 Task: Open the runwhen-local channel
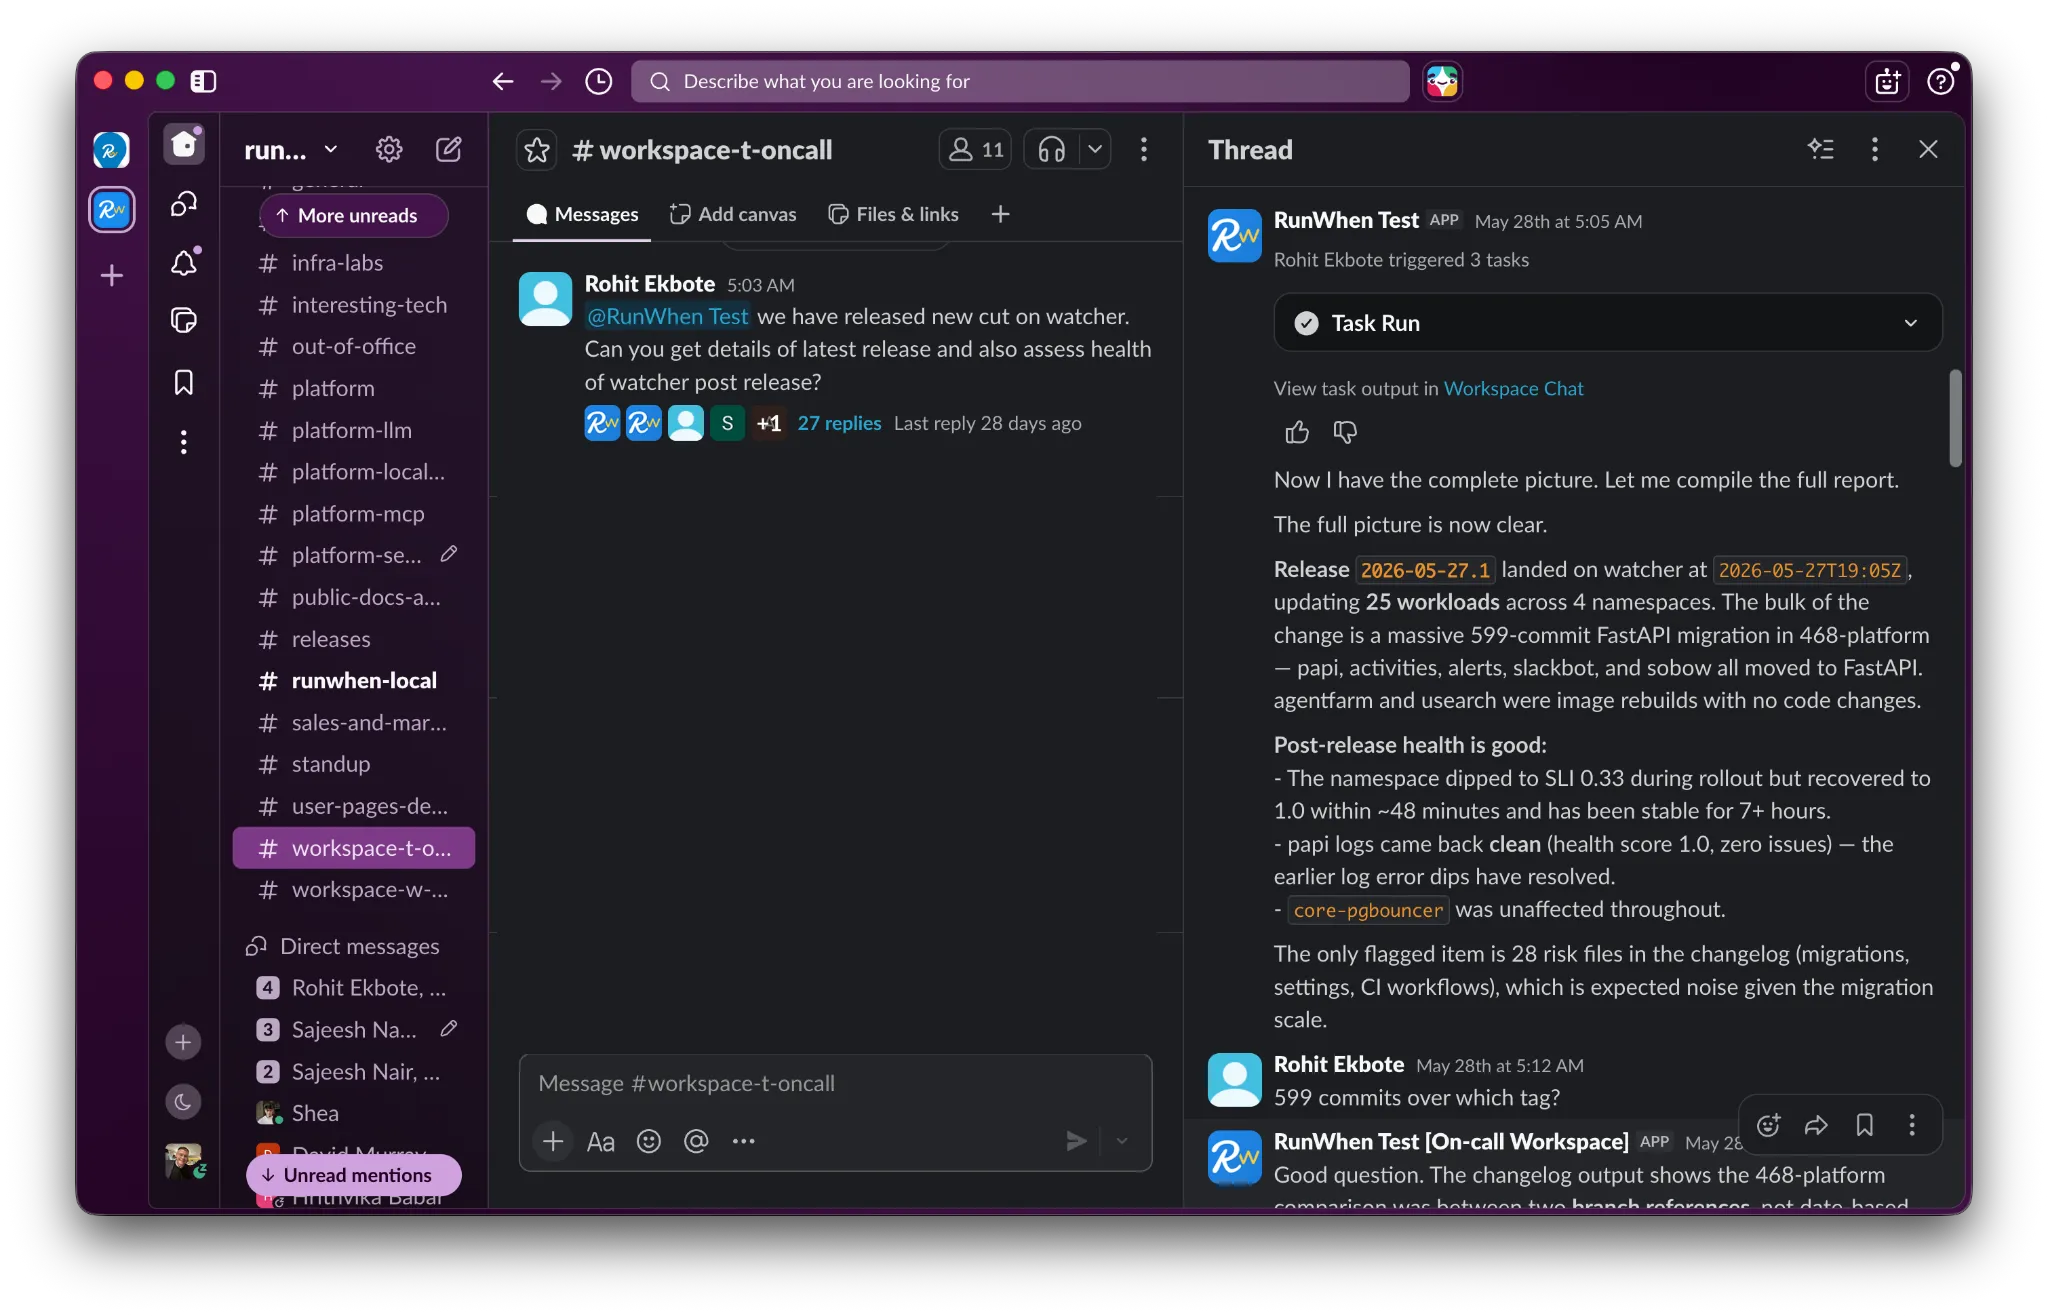(x=354, y=681)
